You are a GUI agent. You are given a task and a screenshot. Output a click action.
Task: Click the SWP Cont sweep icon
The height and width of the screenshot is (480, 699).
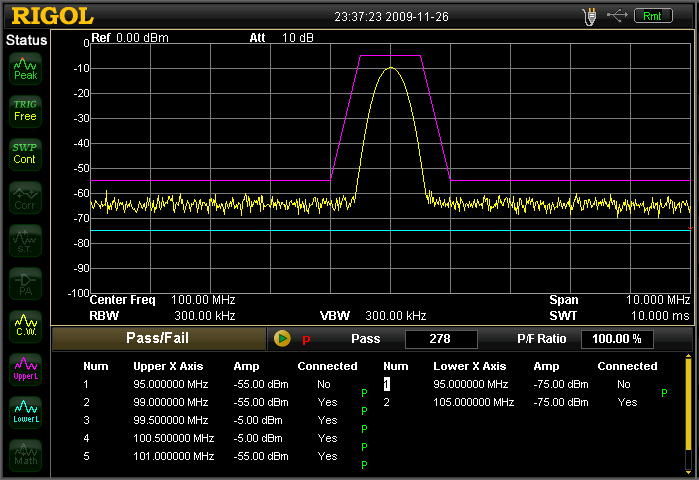[x=25, y=154]
